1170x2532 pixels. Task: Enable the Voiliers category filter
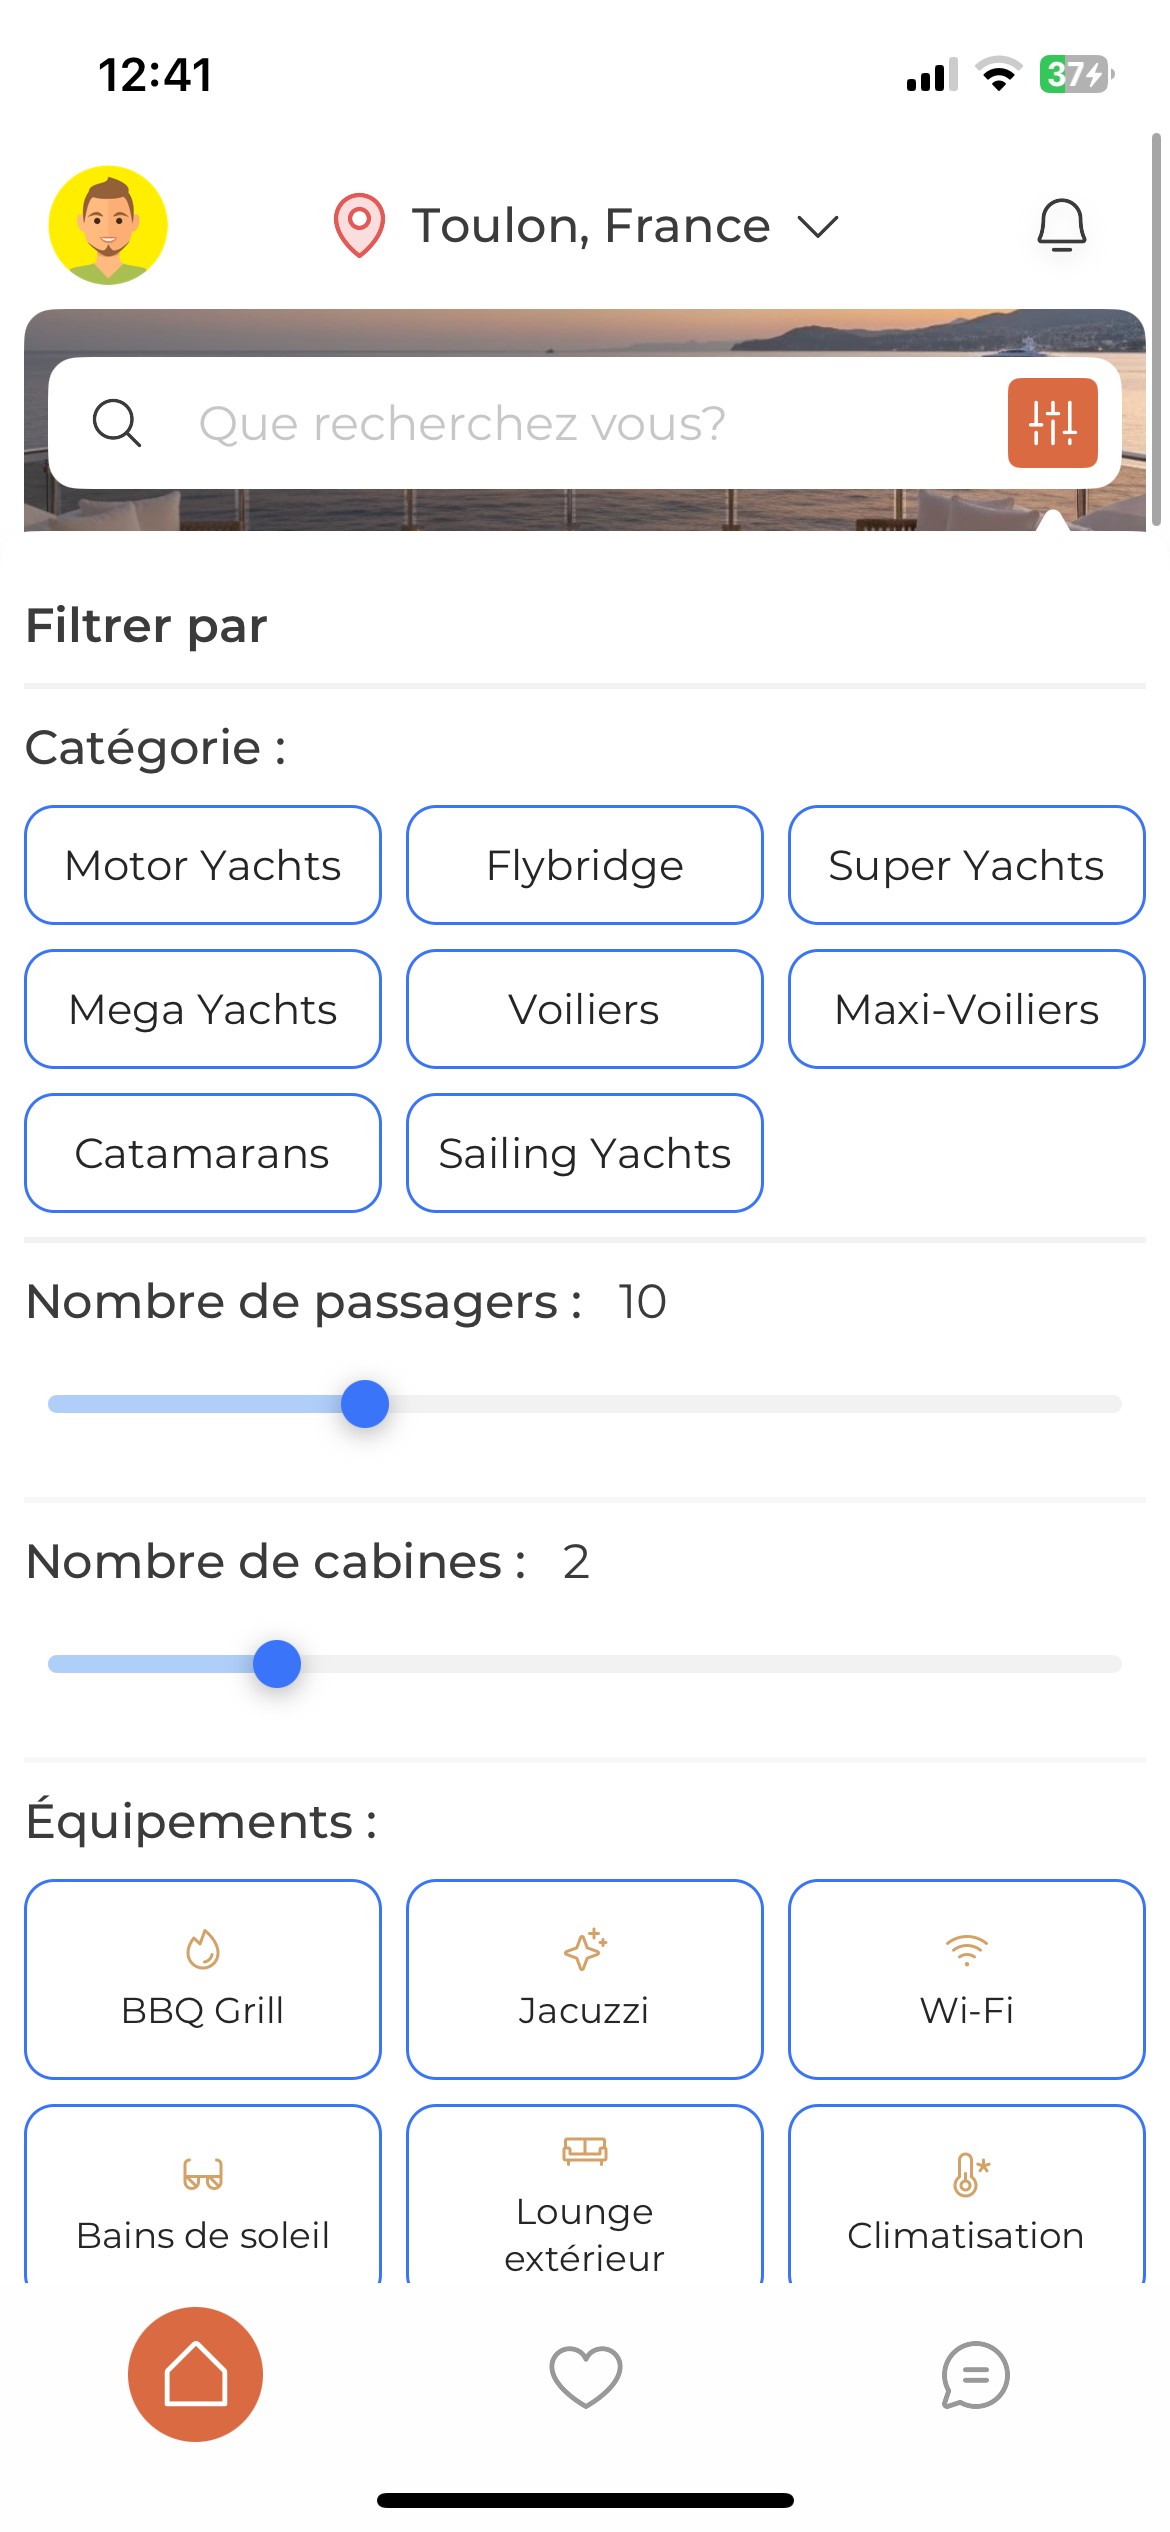coord(585,1009)
